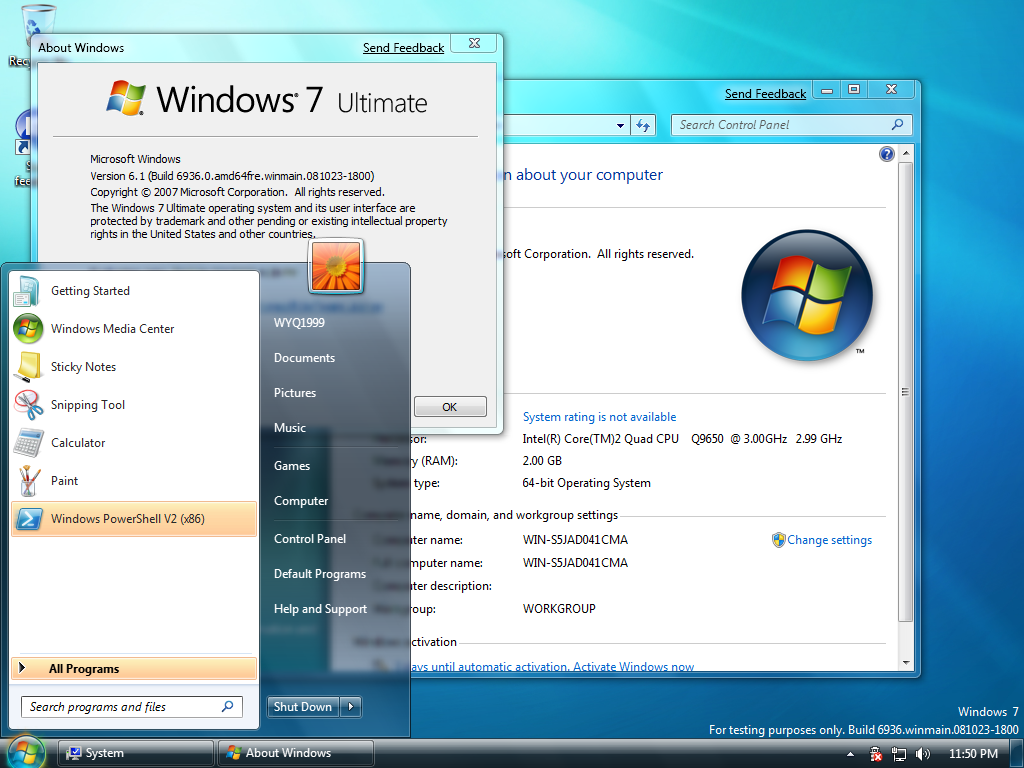The width and height of the screenshot is (1024, 768).
Task: Open Calculator from Start menu
Action: (134, 442)
